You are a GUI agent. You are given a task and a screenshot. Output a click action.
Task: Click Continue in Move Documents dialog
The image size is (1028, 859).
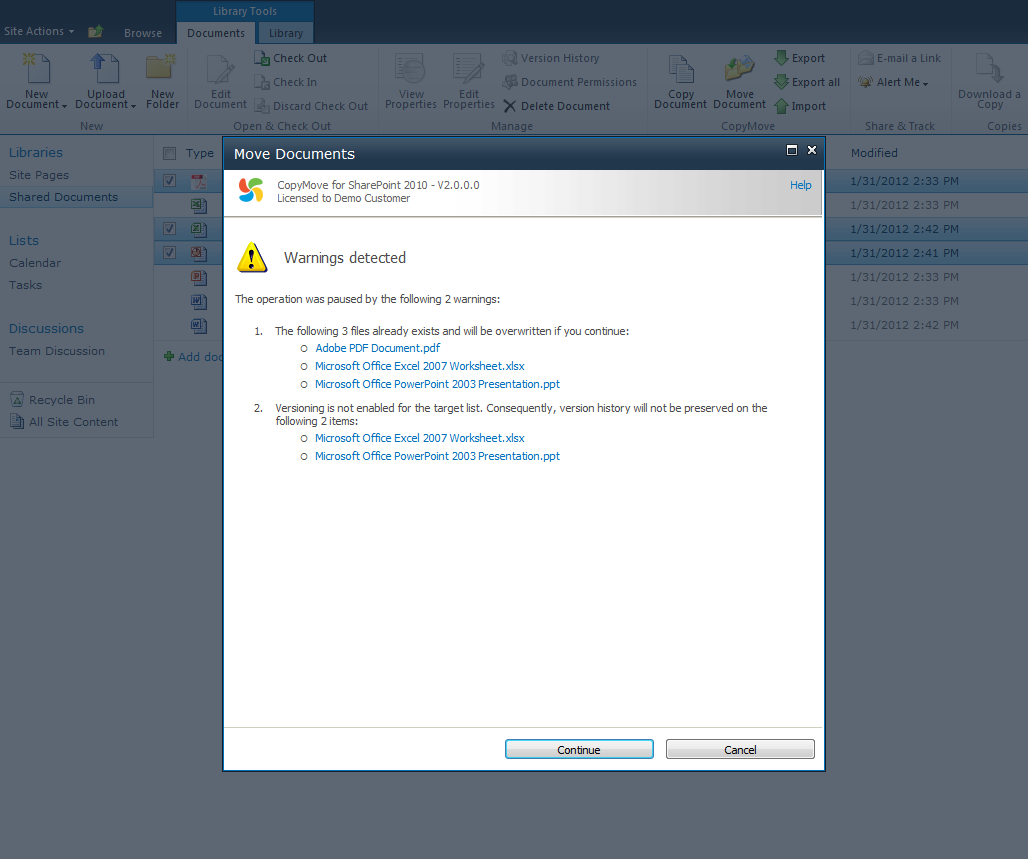point(579,749)
